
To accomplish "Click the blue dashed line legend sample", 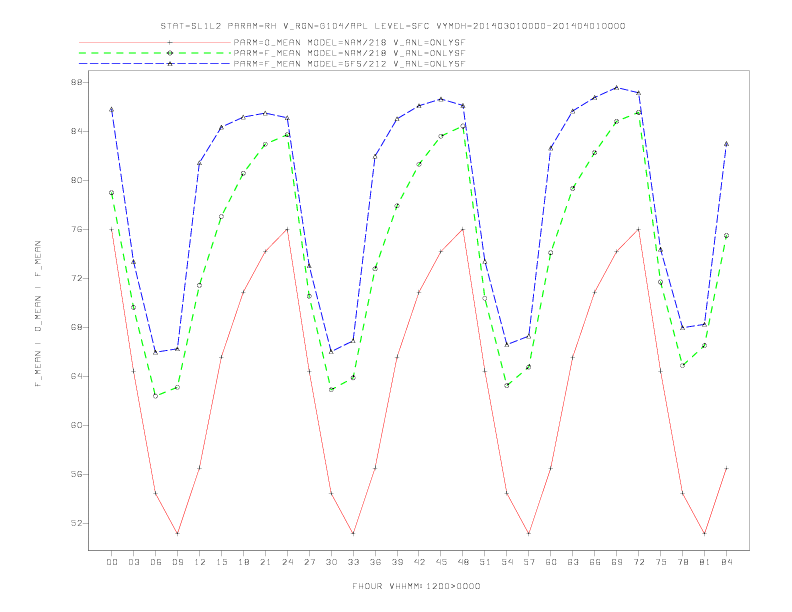I will 155,64.
